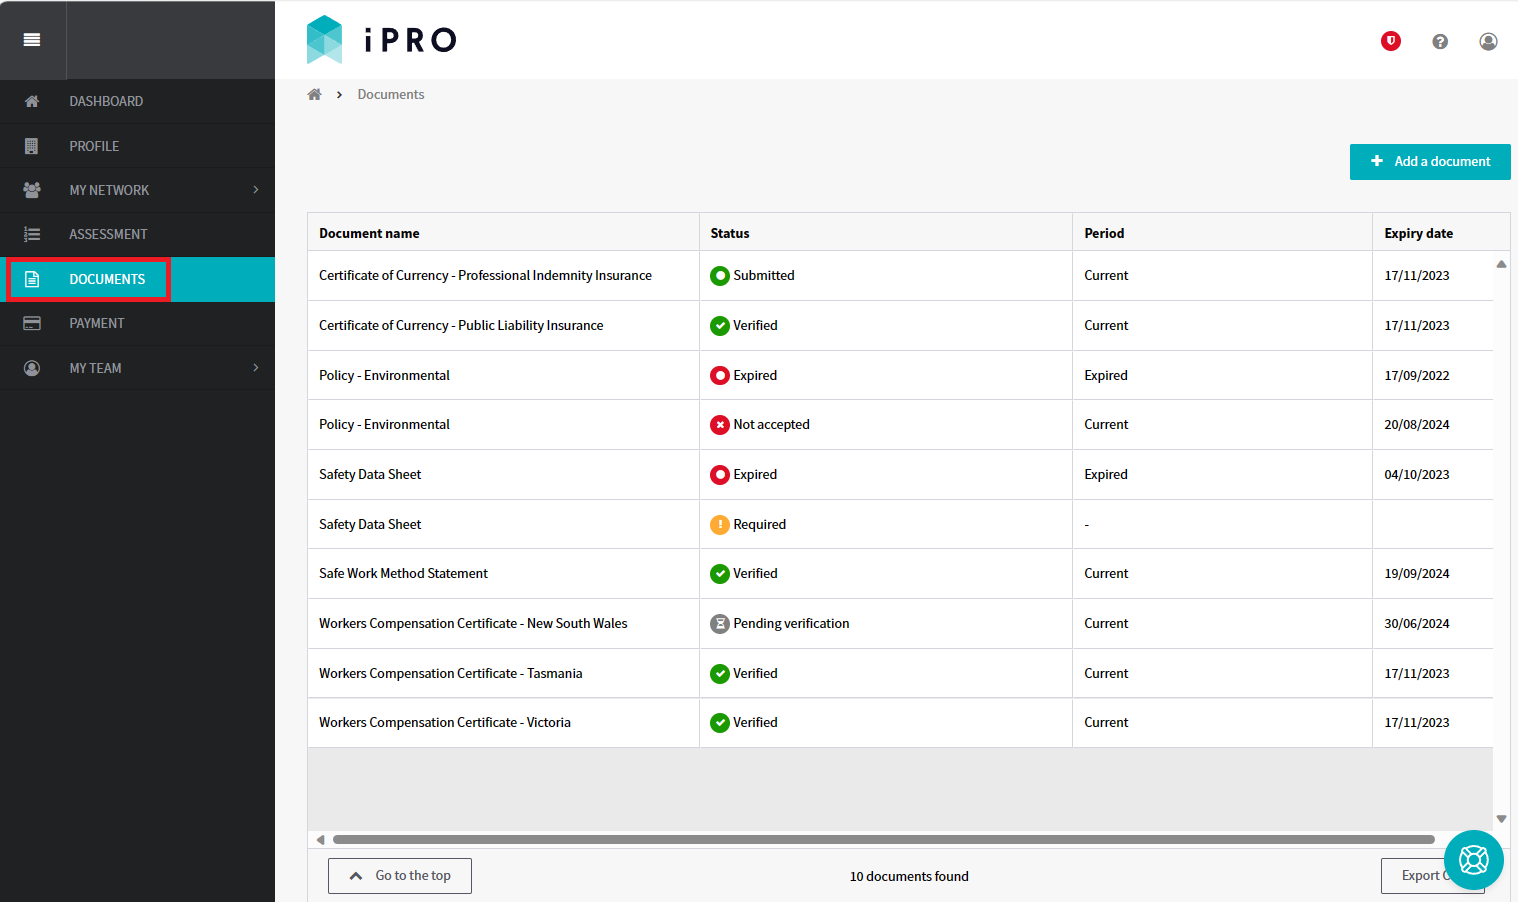Click the Dashboard home icon in sidebar
Screen dimensions: 1518x902
click(x=32, y=101)
